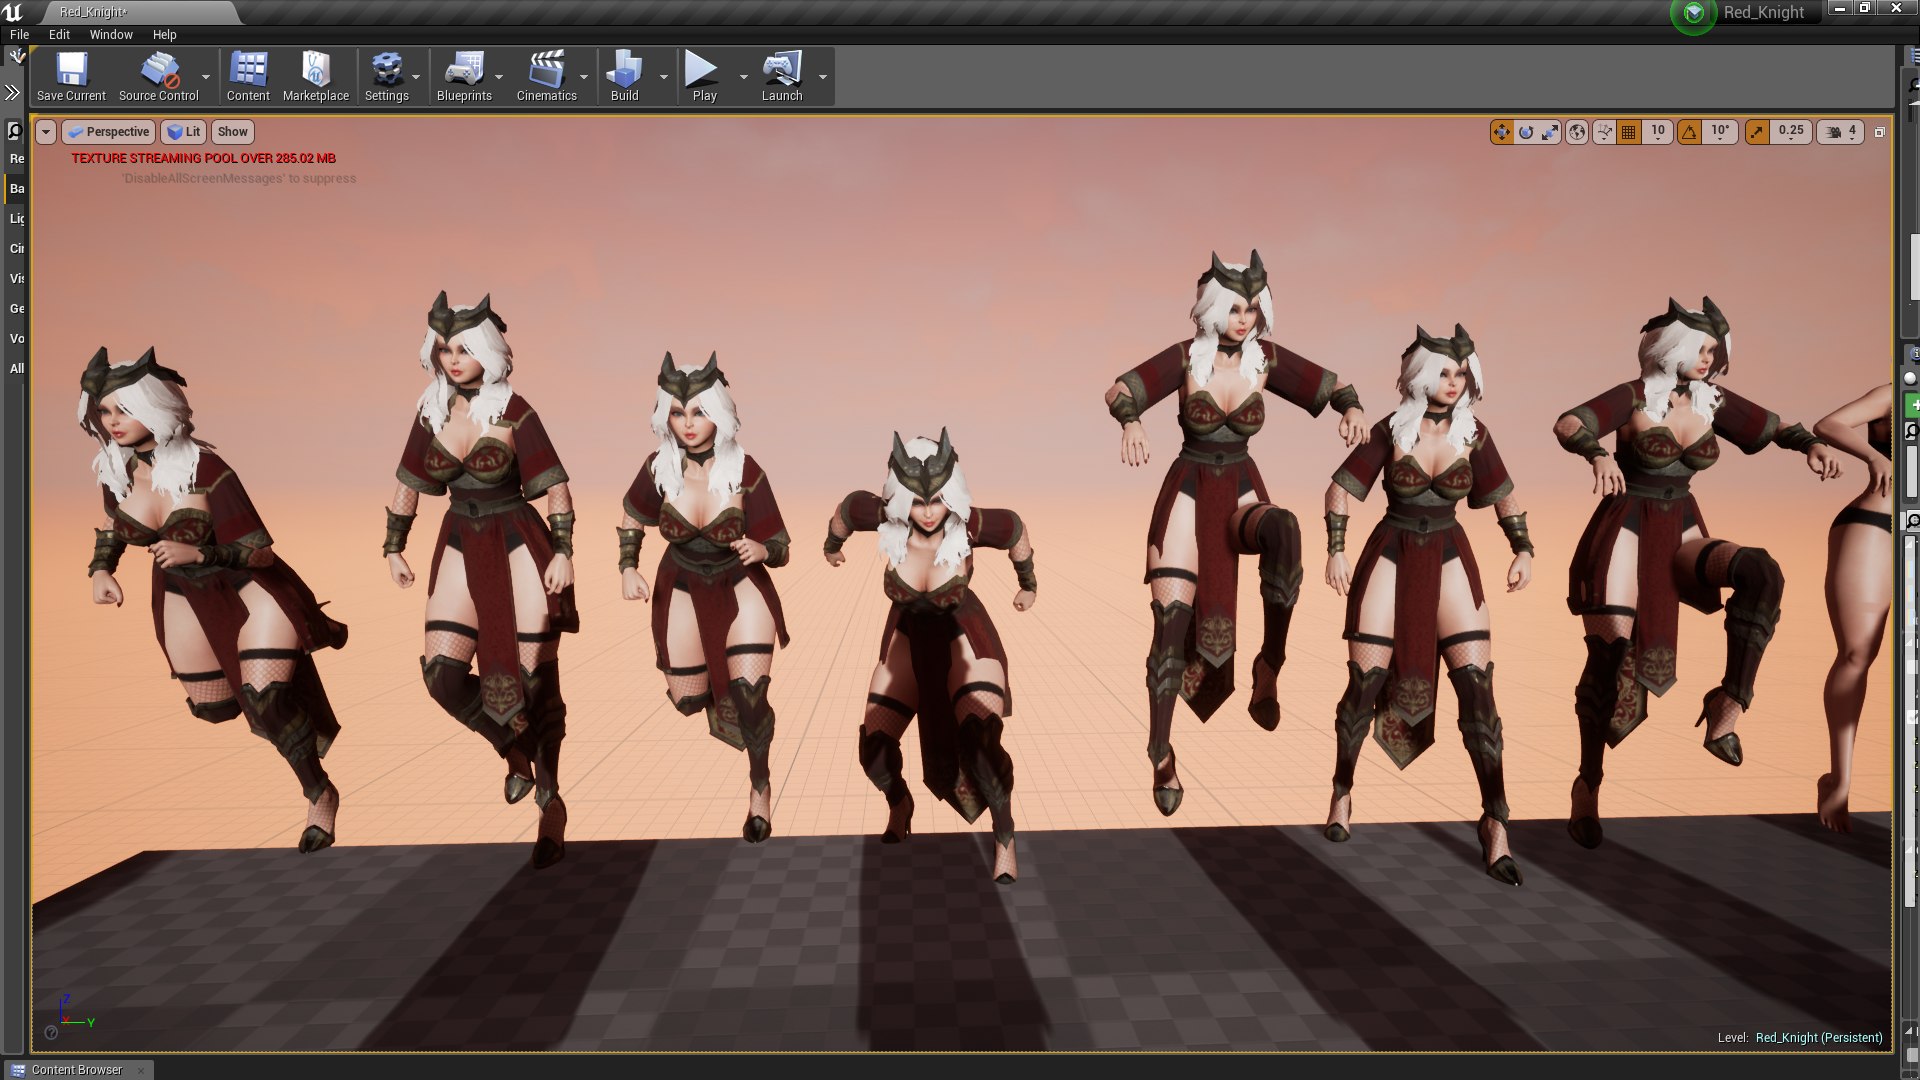
Task: Select the Lights category in Place panel
Action: 16,219
